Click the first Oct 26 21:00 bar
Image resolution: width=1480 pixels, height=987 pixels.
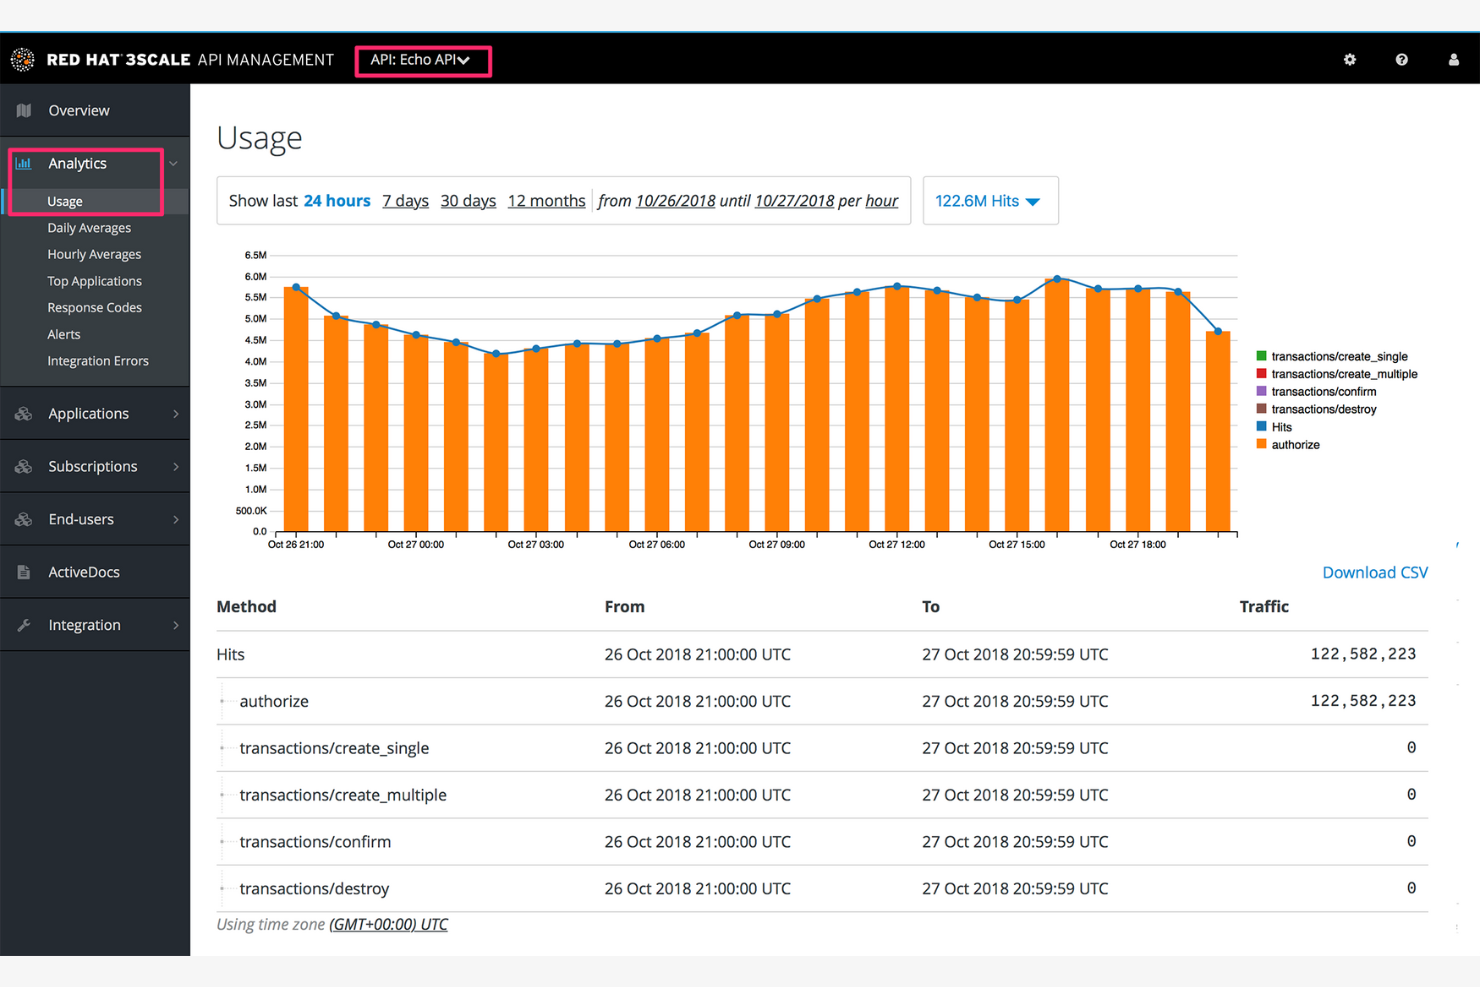[296, 410]
